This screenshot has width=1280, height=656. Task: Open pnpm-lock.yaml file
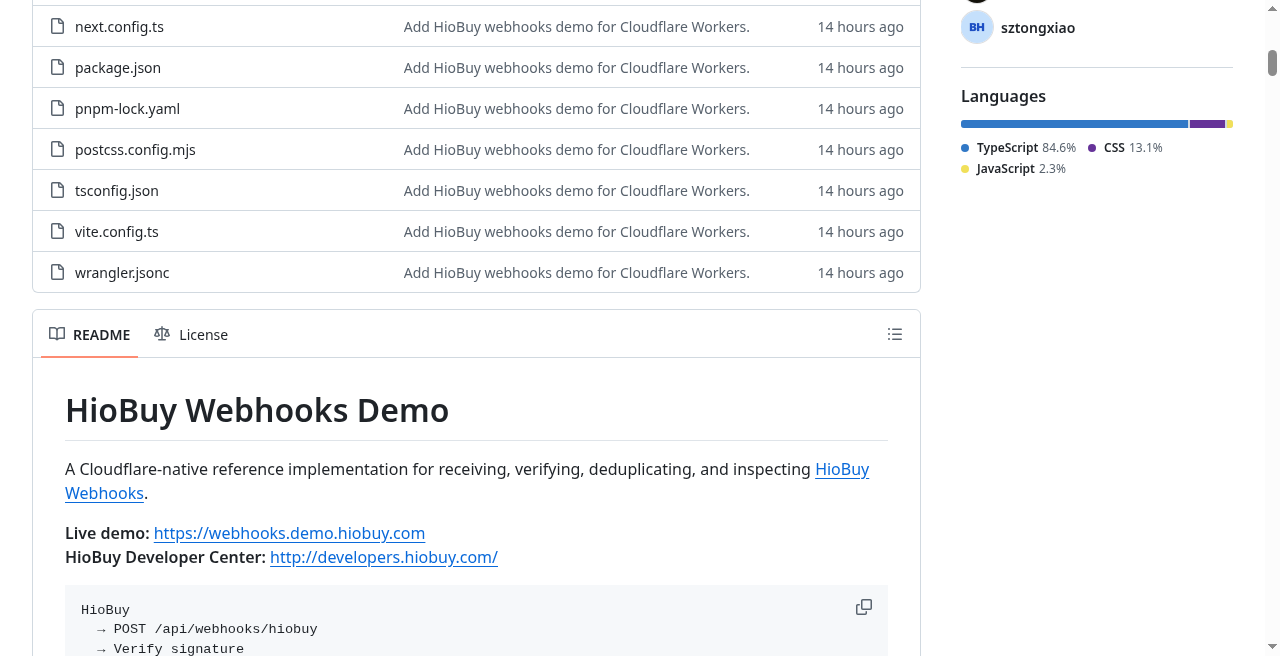[127, 109]
